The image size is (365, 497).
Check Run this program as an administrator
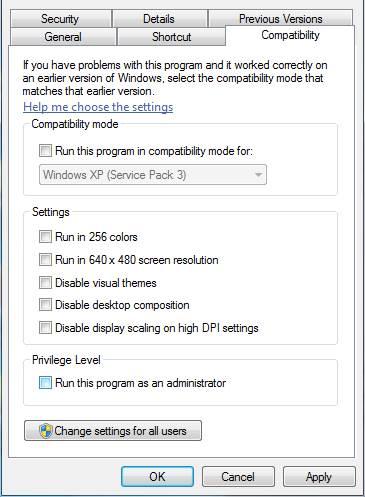(x=45, y=383)
